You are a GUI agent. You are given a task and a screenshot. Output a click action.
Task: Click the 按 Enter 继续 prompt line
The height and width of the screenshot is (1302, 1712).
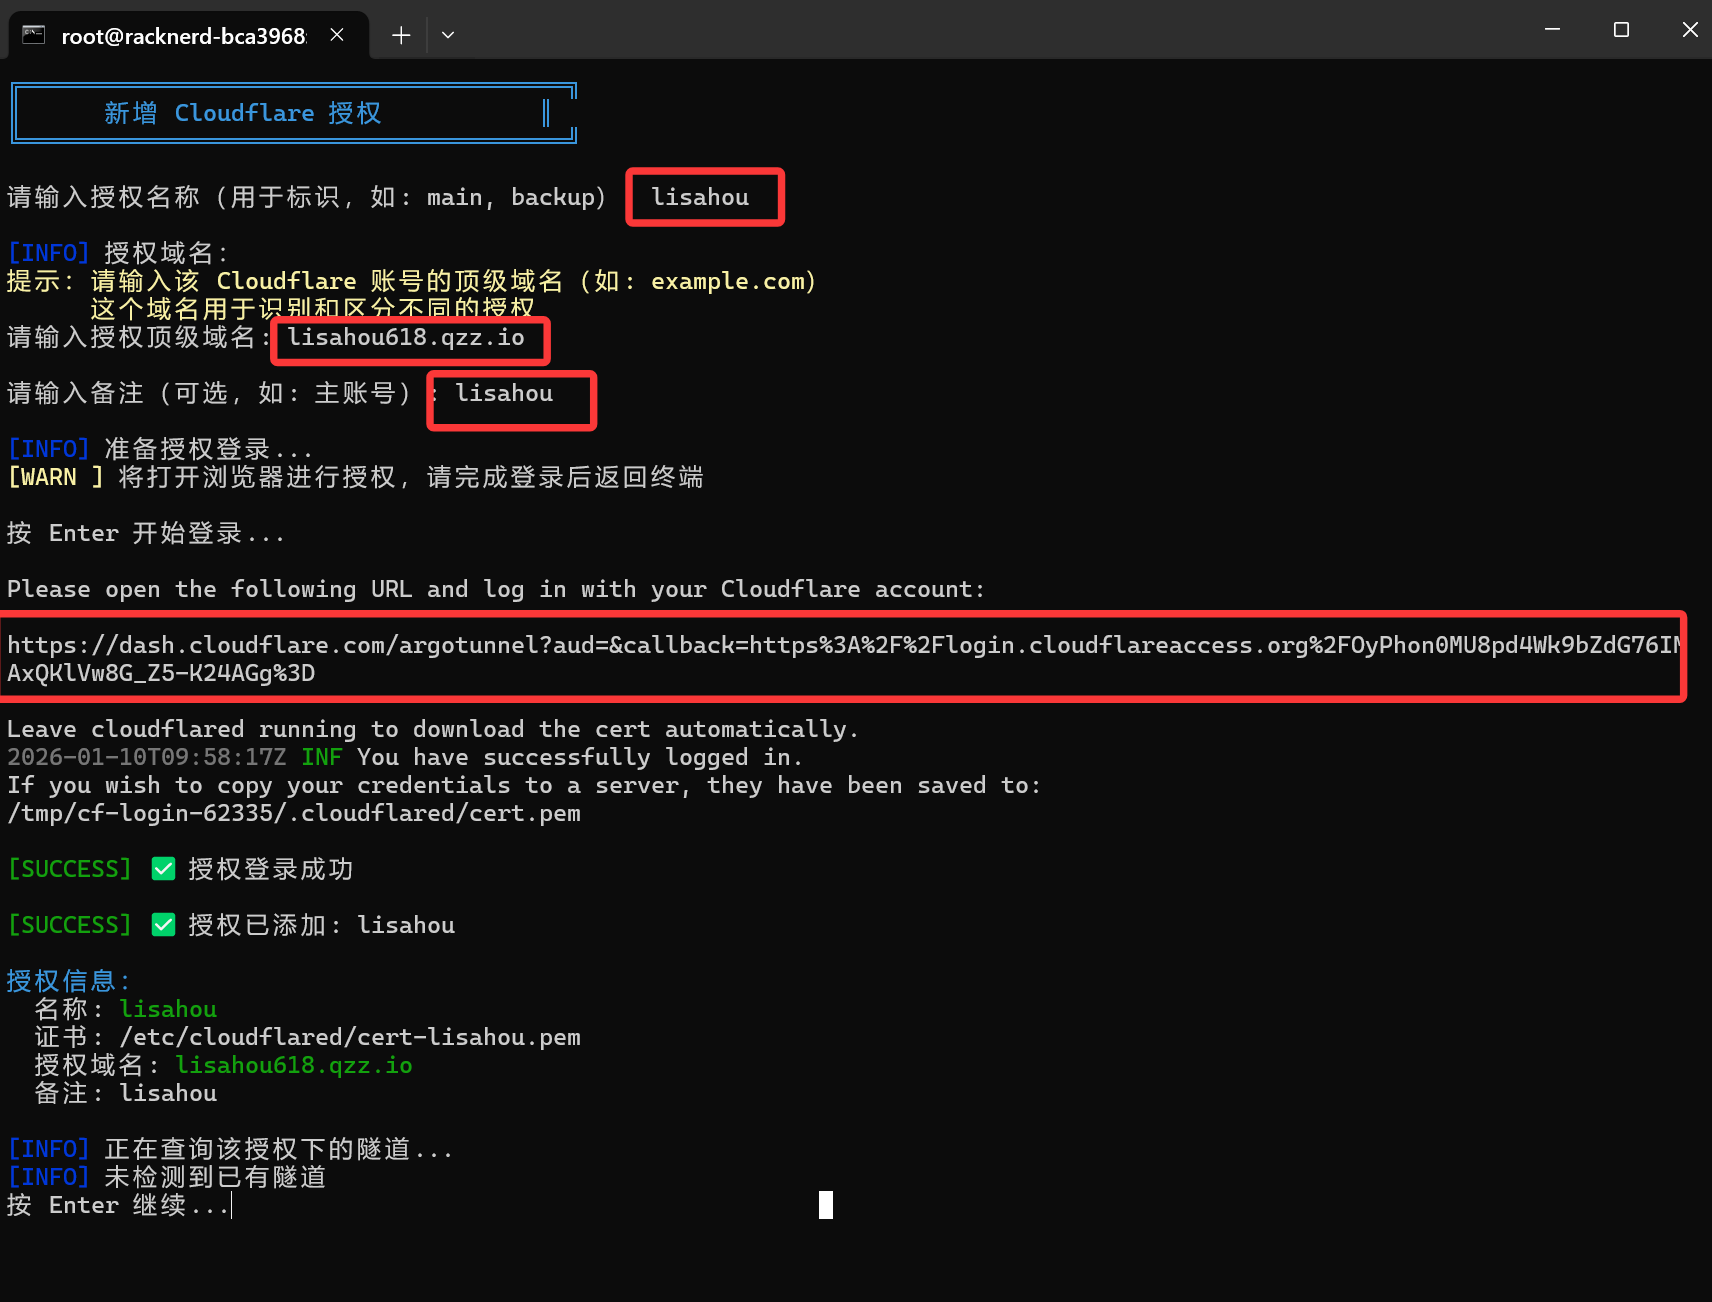(118, 1206)
